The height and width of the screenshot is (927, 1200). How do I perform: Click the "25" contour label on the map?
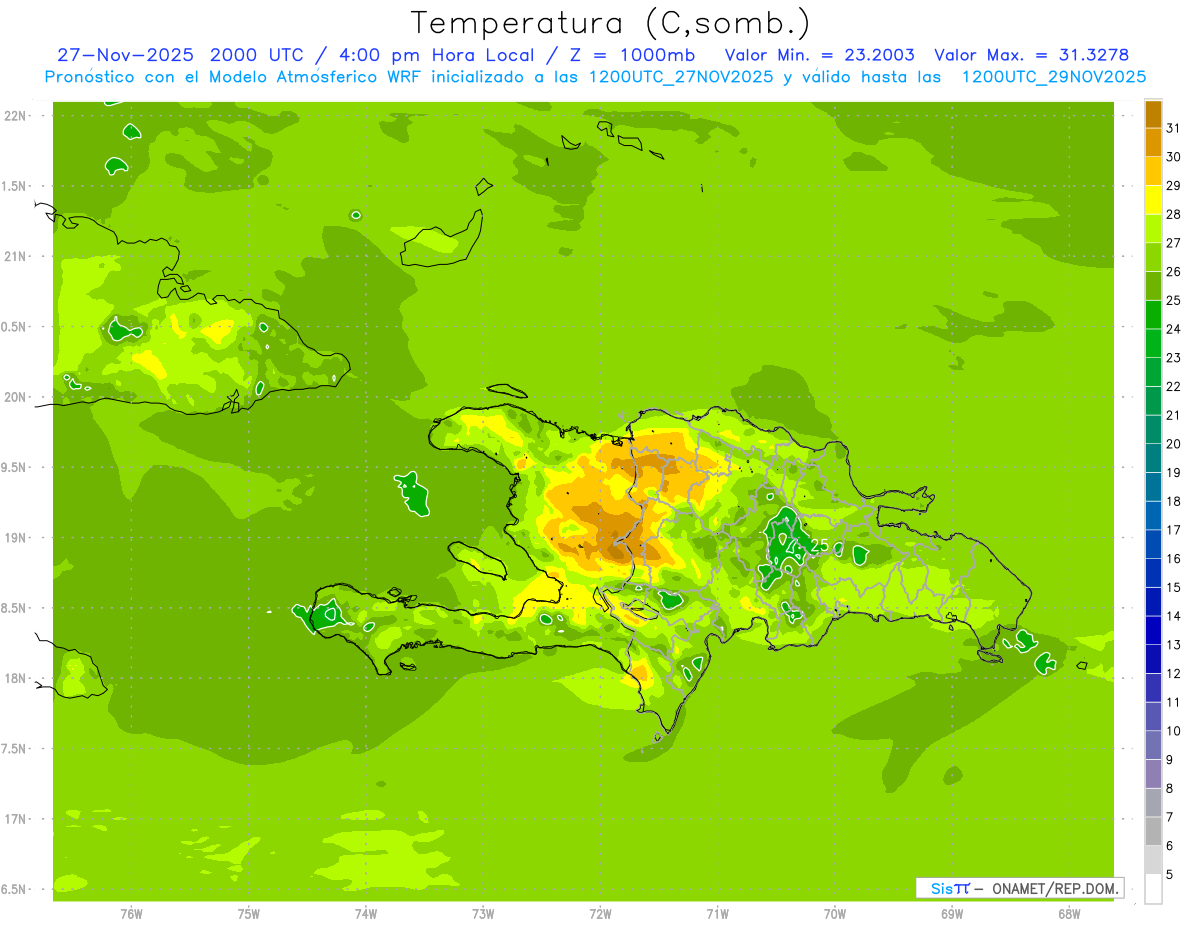point(820,546)
